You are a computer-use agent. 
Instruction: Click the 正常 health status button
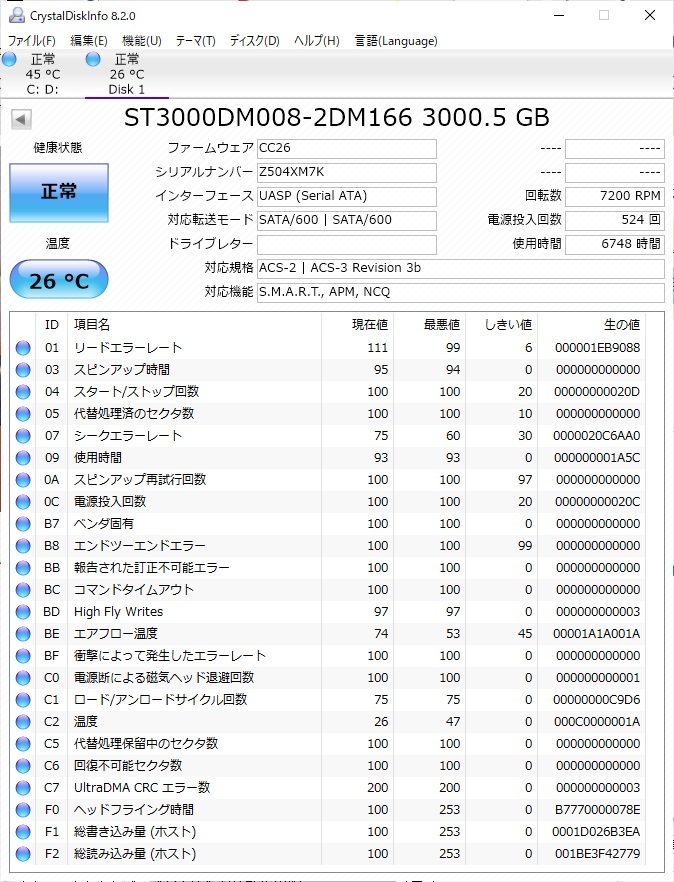coord(59,192)
